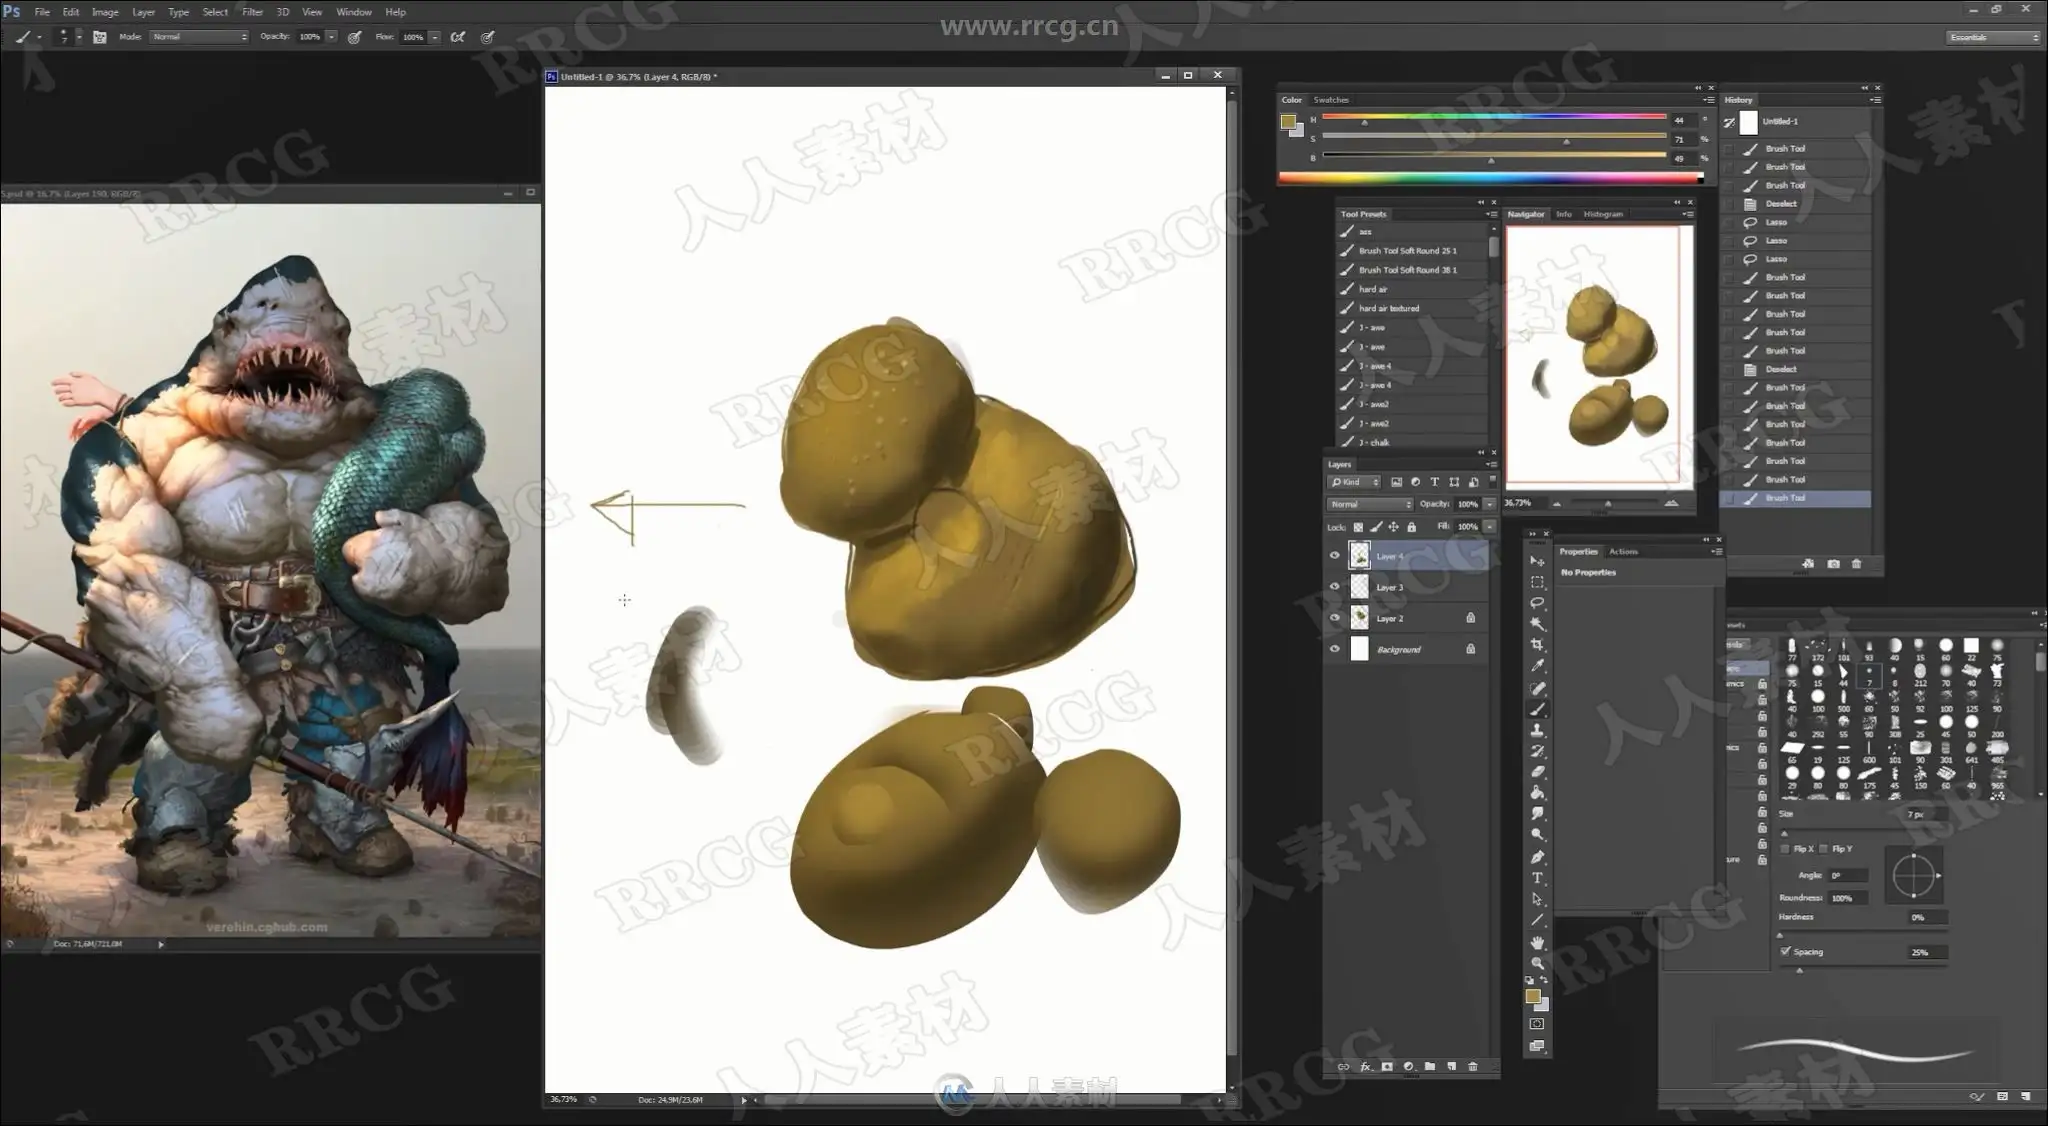Switch to the Swatches tab
This screenshot has width=2048, height=1126.
pos(1330,100)
